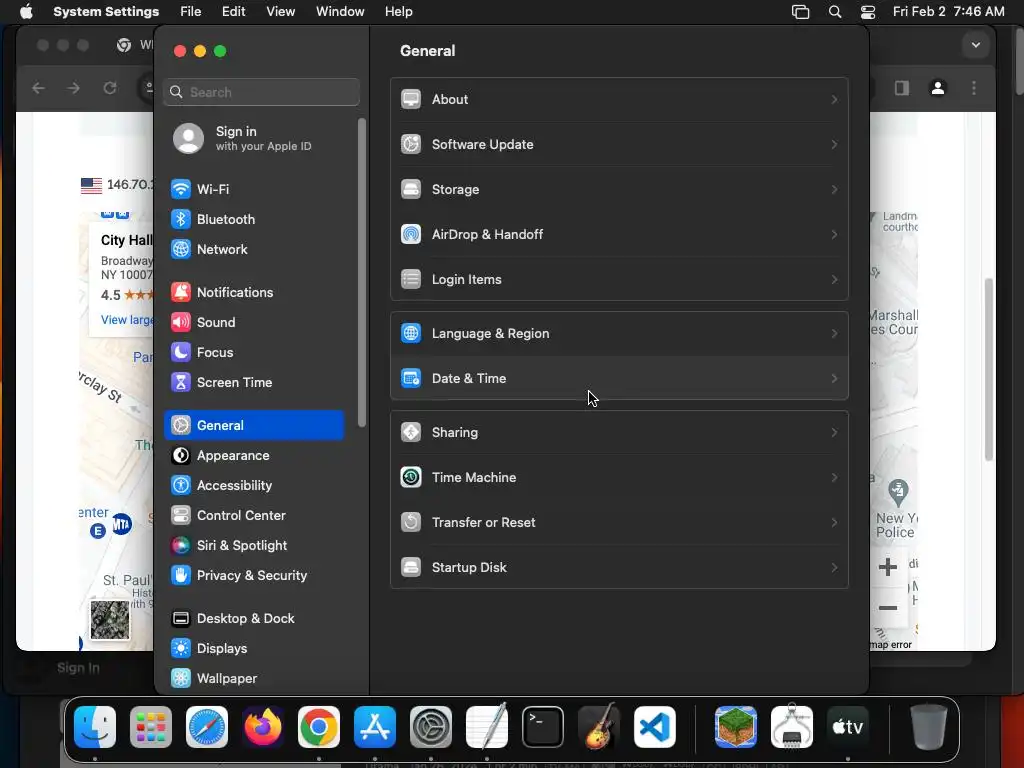Screen dimensions: 1024x768
Task: Open Screen Time in the sidebar
Action: [x=254, y=383]
